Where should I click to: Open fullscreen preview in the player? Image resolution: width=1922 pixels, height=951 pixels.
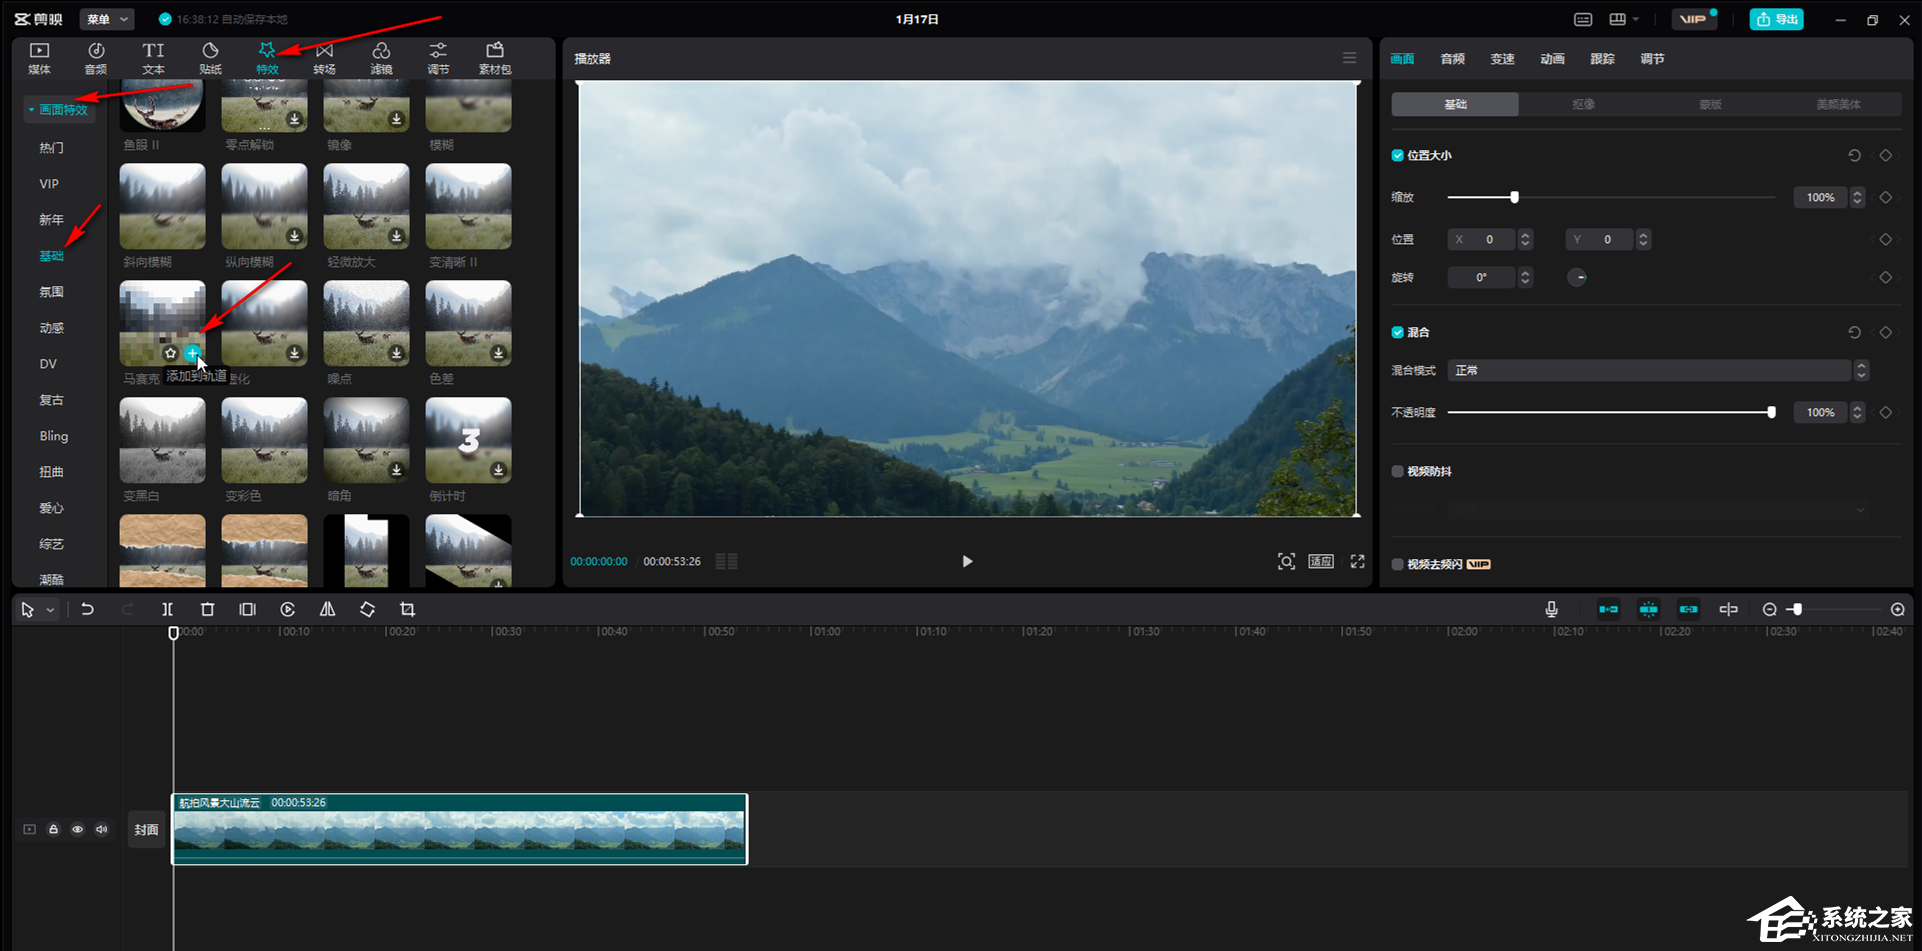pyautogui.click(x=1357, y=561)
